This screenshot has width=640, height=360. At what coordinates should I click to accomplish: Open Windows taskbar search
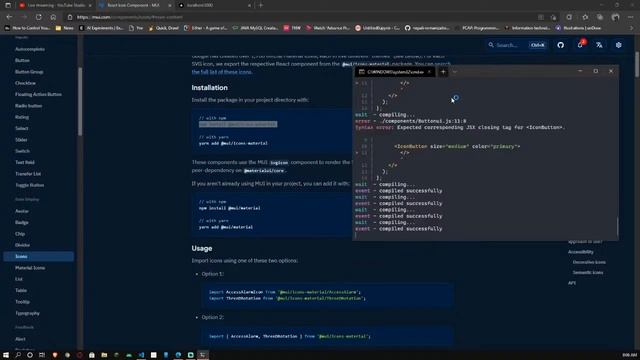tap(18, 355)
